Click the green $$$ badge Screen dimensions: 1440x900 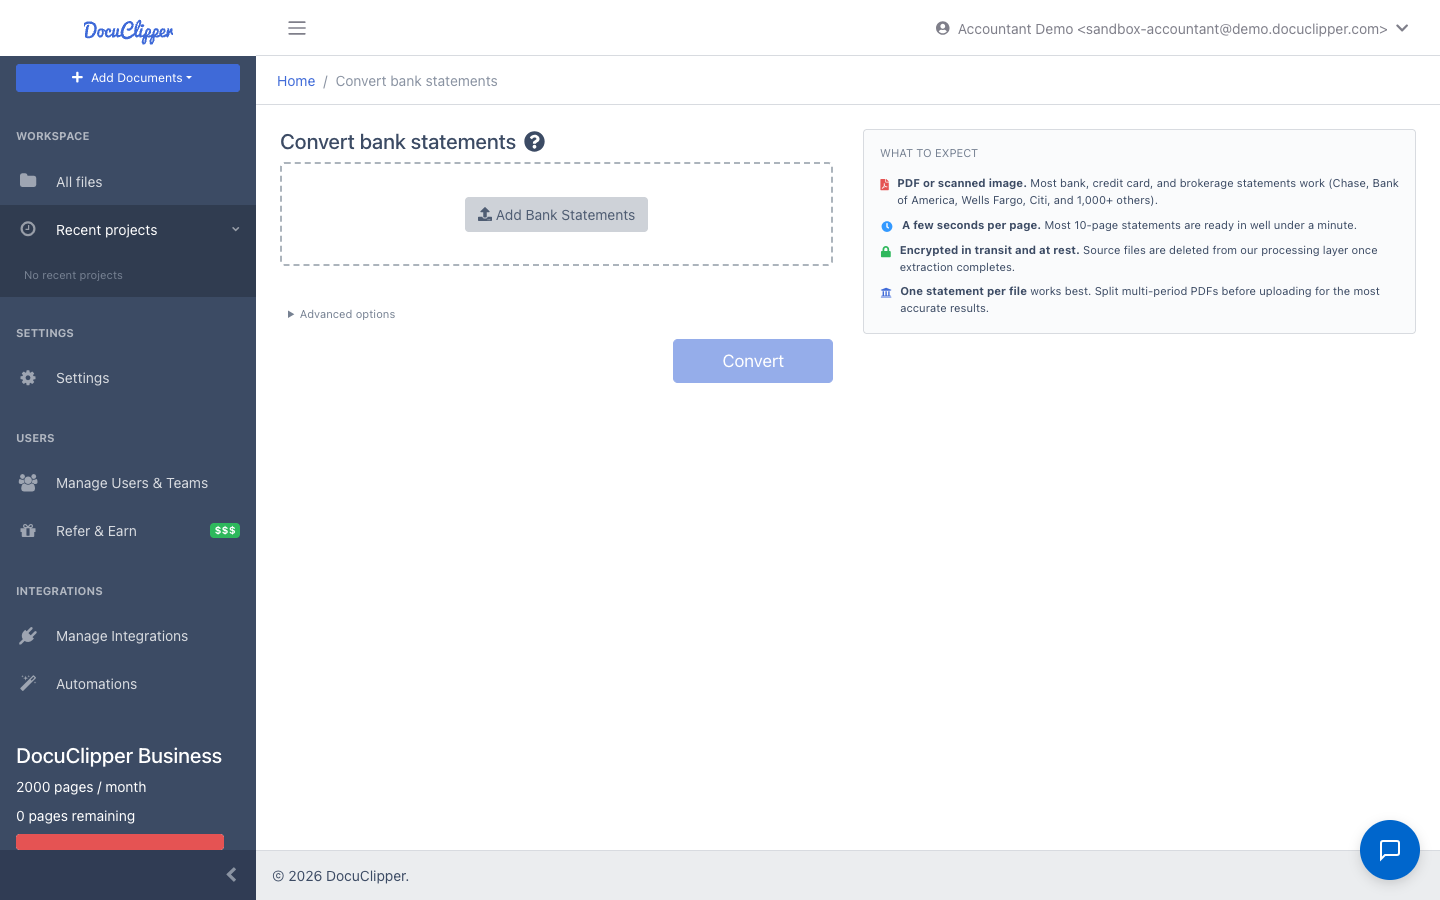(x=225, y=530)
